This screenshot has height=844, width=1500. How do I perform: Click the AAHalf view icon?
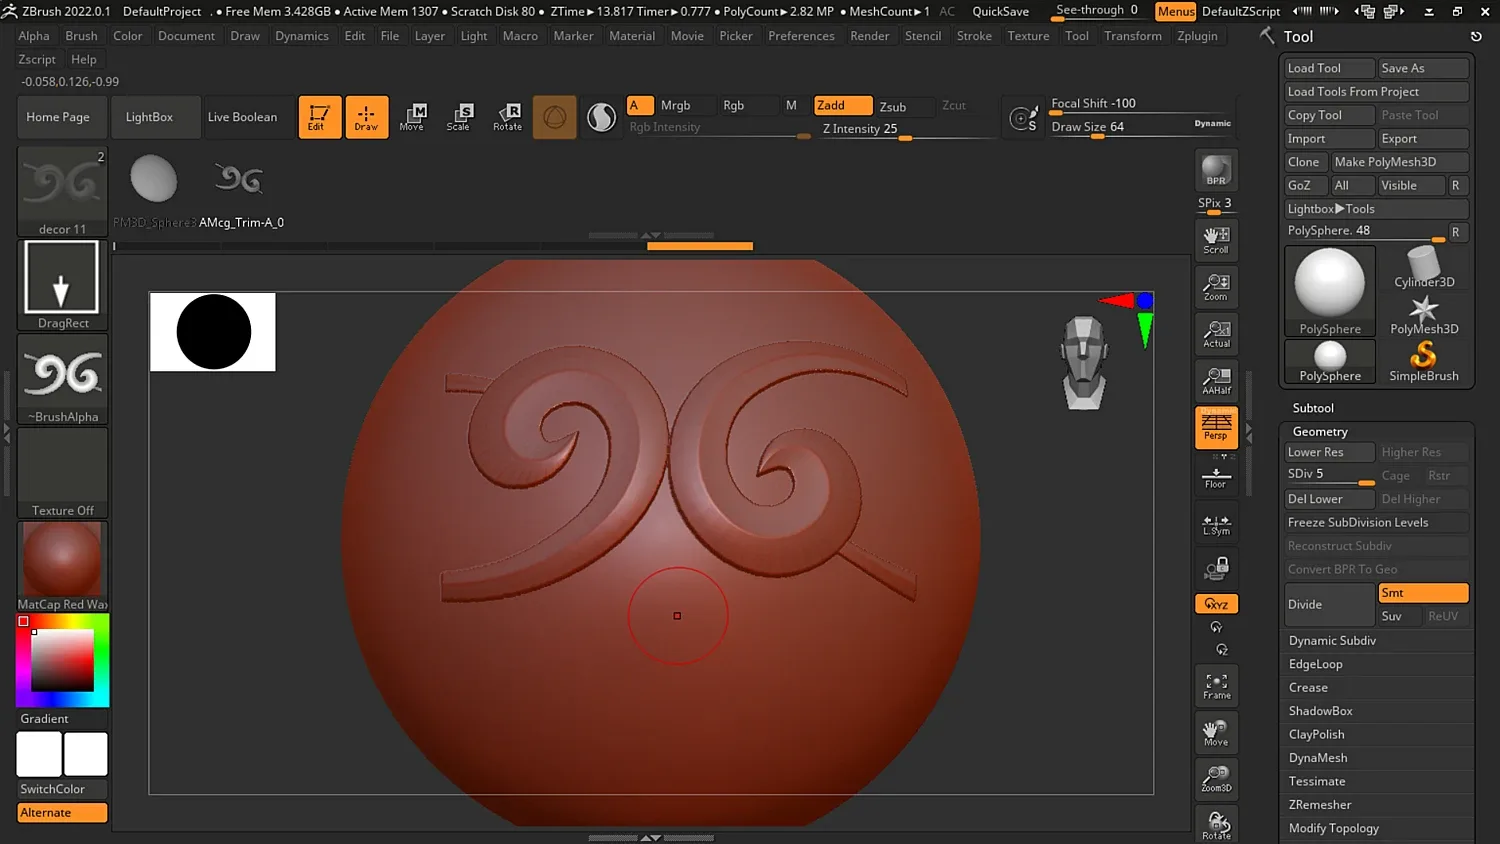tap(1216, 381)
